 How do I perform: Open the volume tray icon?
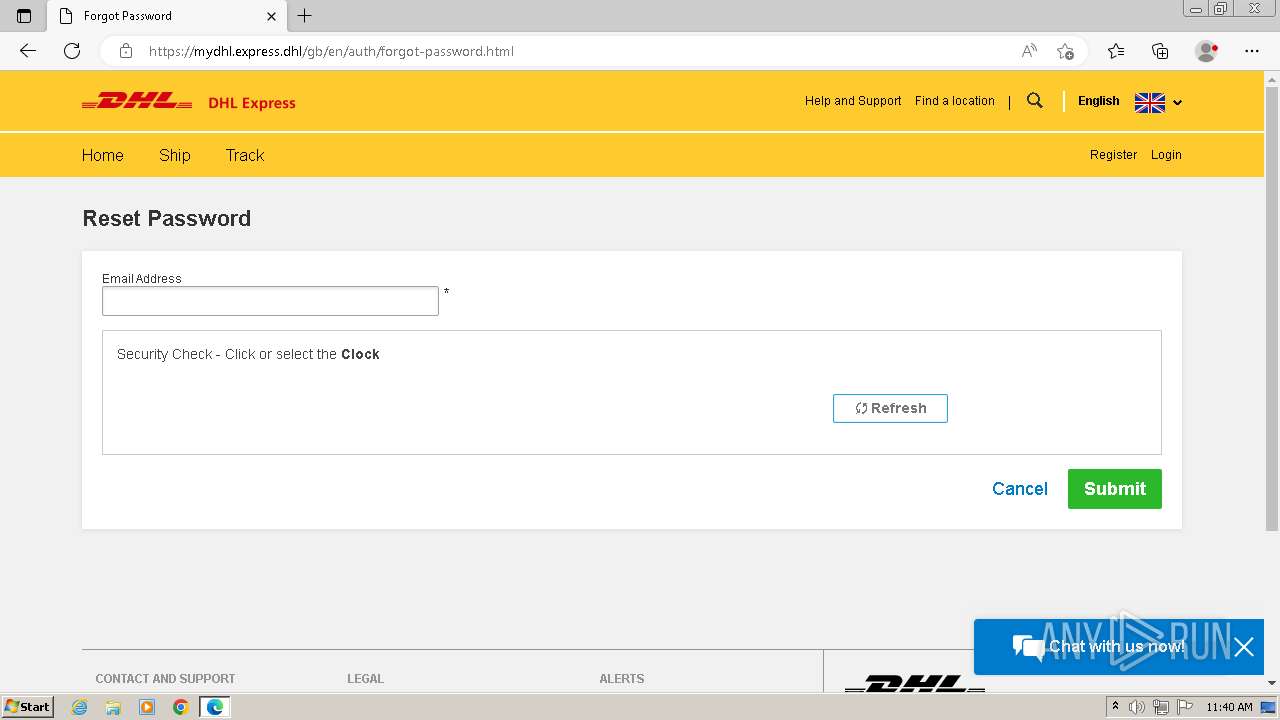(1137, 707)
